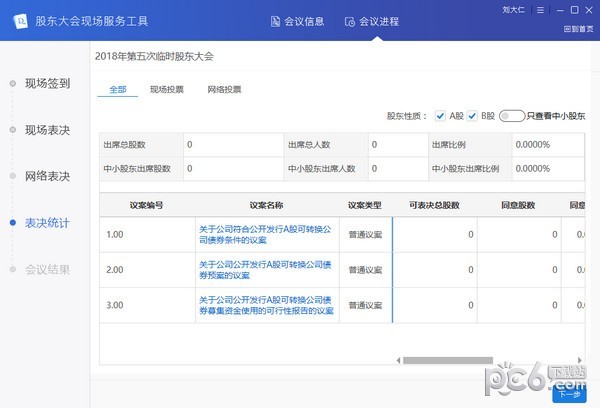Click the 可表决总股数 column header
Viewport: 600px width, 408px height.
click(434, 205)
